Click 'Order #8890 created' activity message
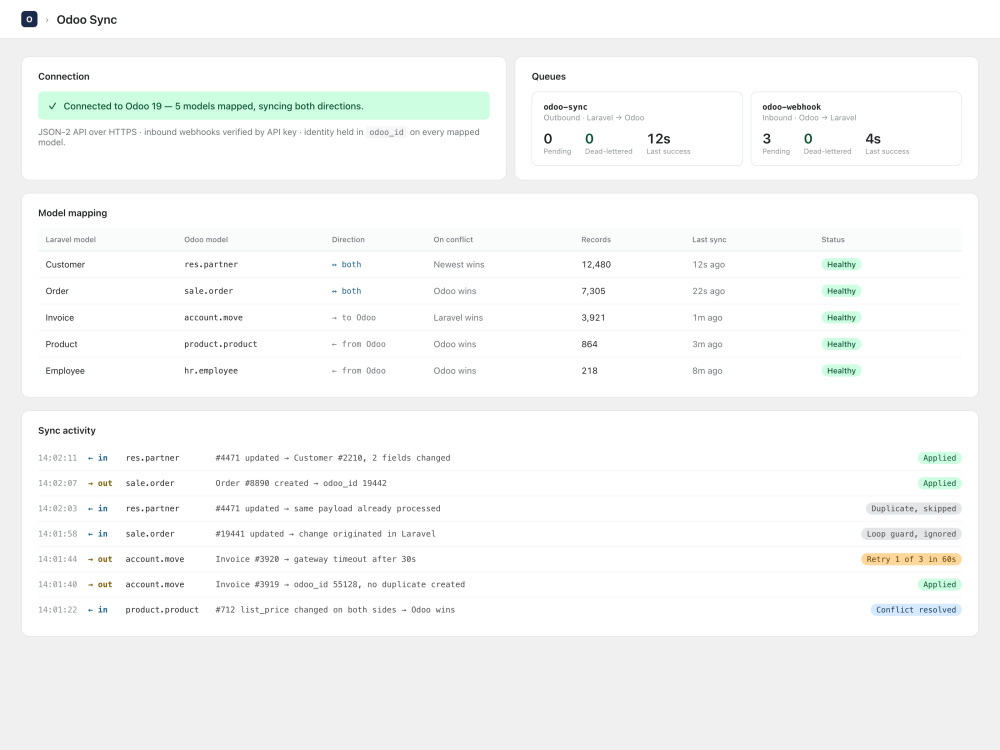The width and height of the screenshot is (1000, 750). click(x=301, y=483)
